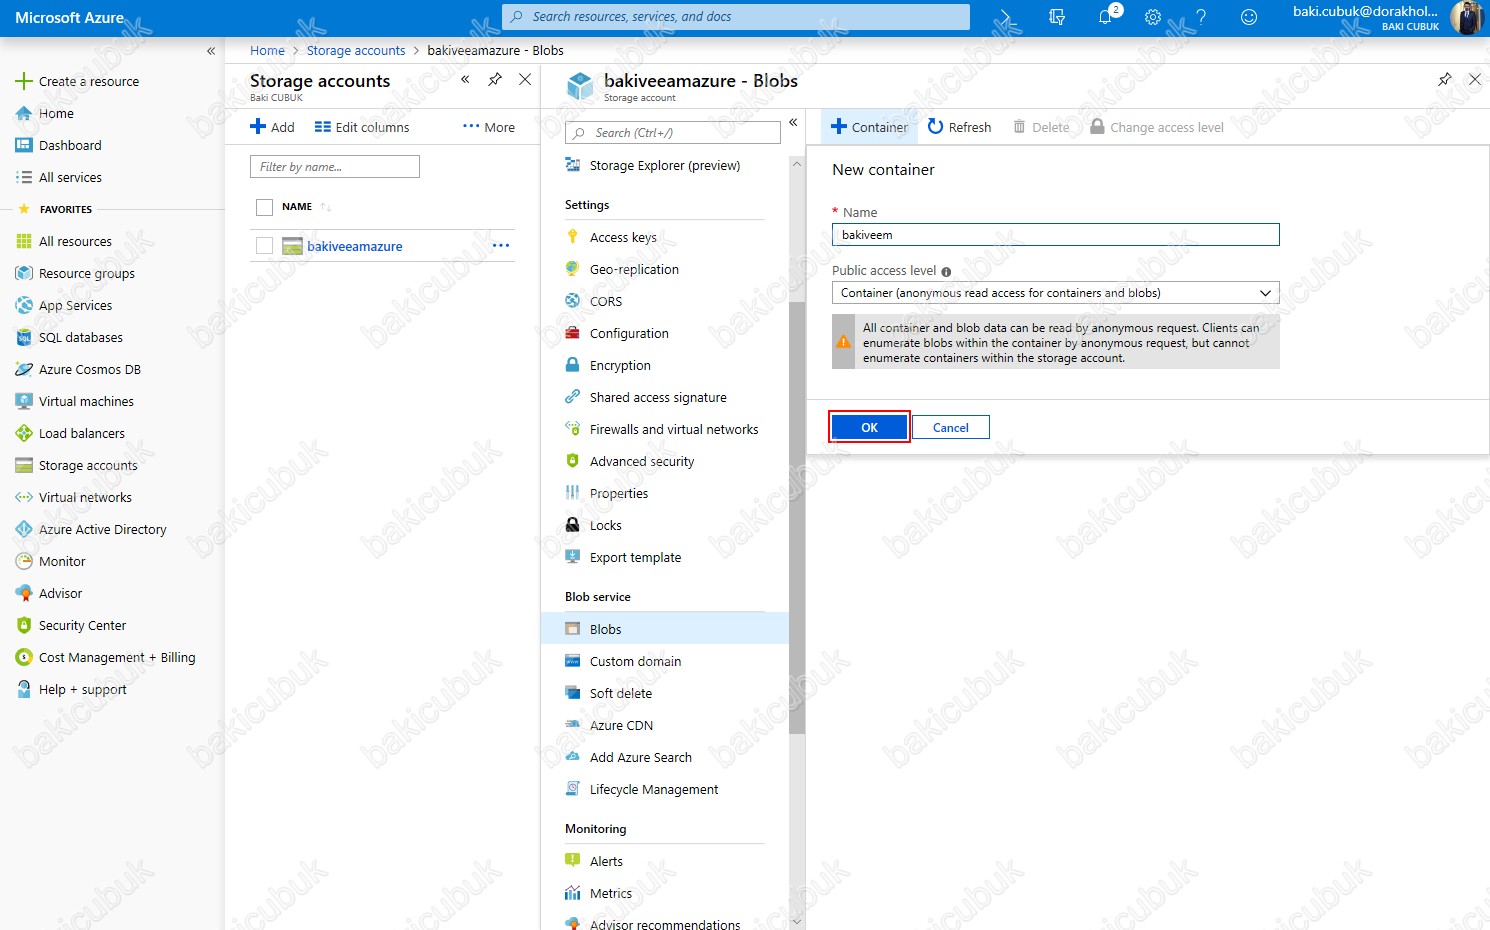This screenshot has width=1490, height=930.
Task: Open the Public access level dropdown
Action: (1055, 293)
